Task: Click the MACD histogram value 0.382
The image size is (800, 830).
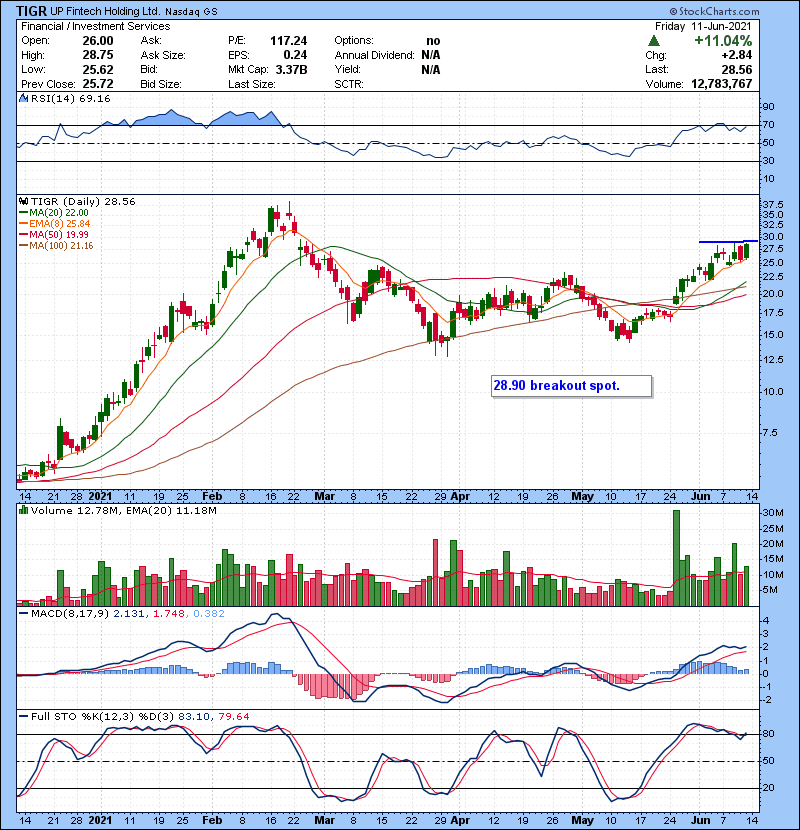Action: click(x=209, y=614)
